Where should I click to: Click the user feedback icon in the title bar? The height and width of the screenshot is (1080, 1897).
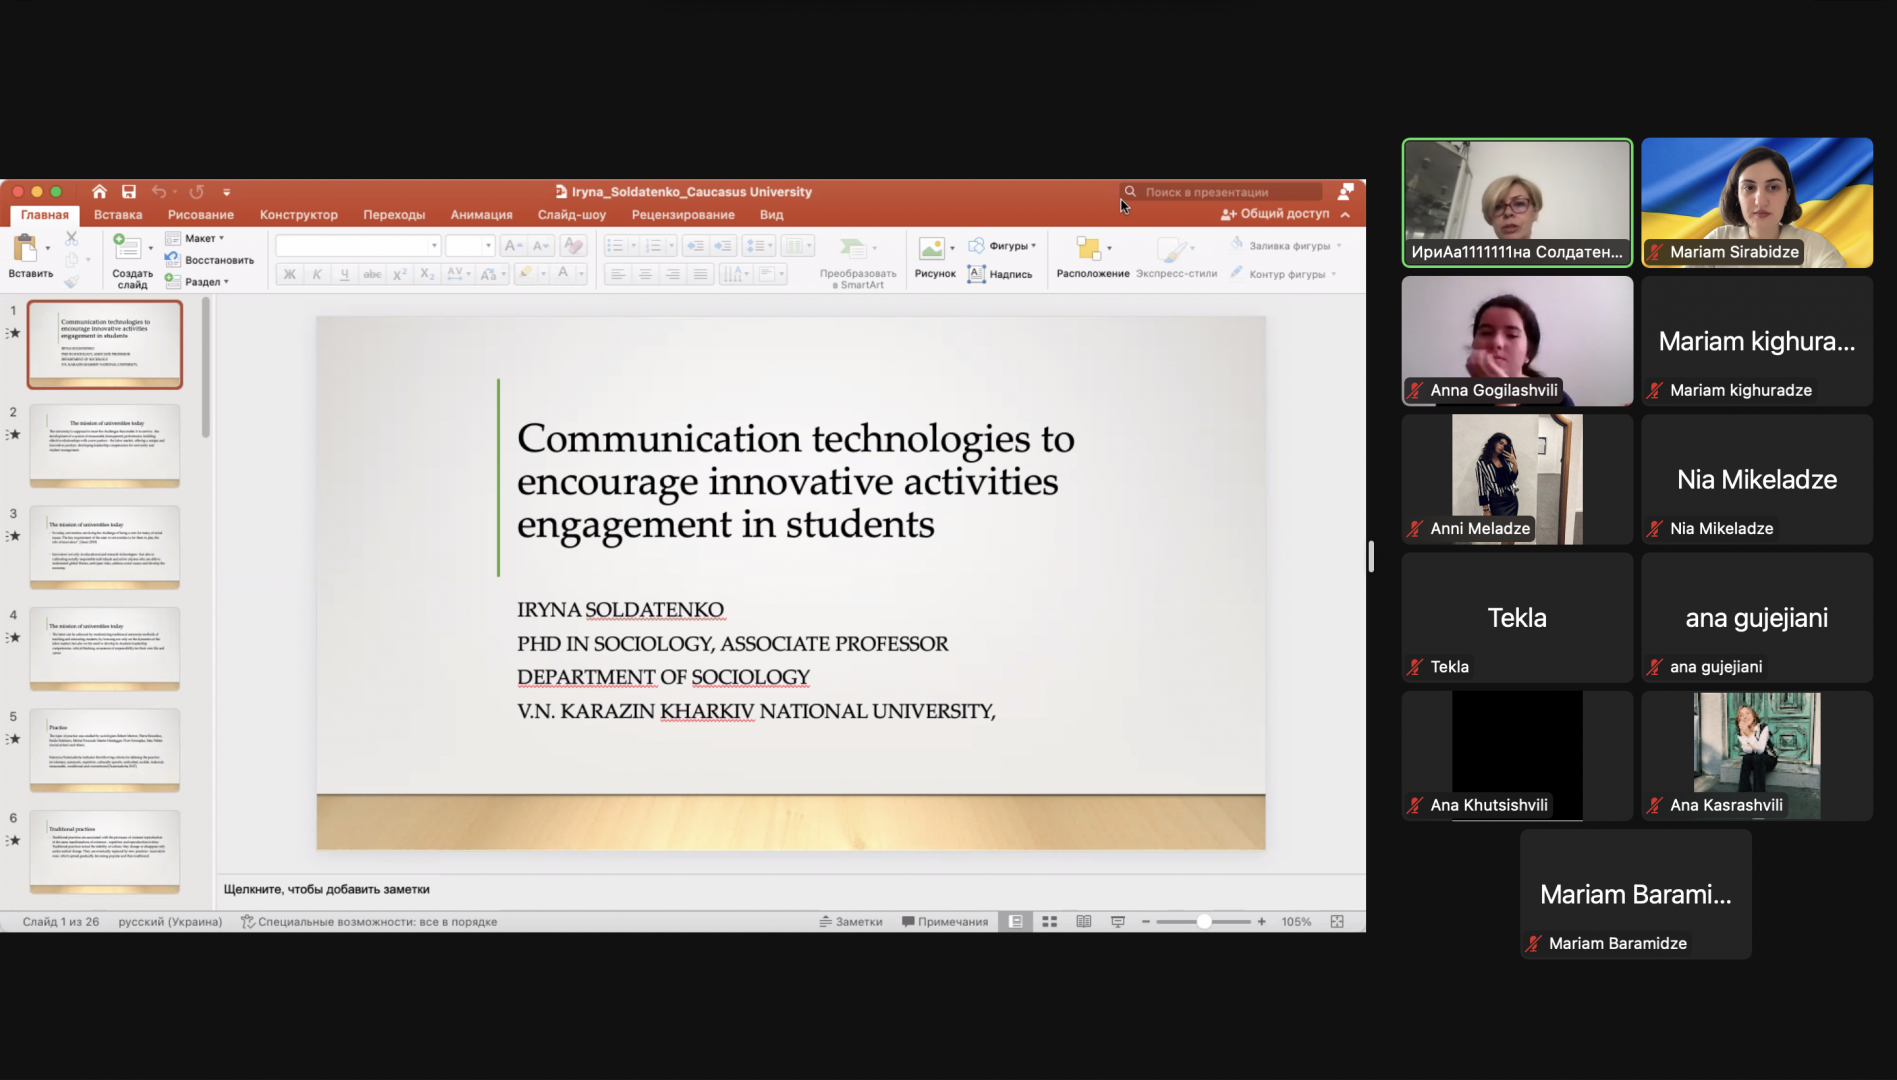[1346, 191]
